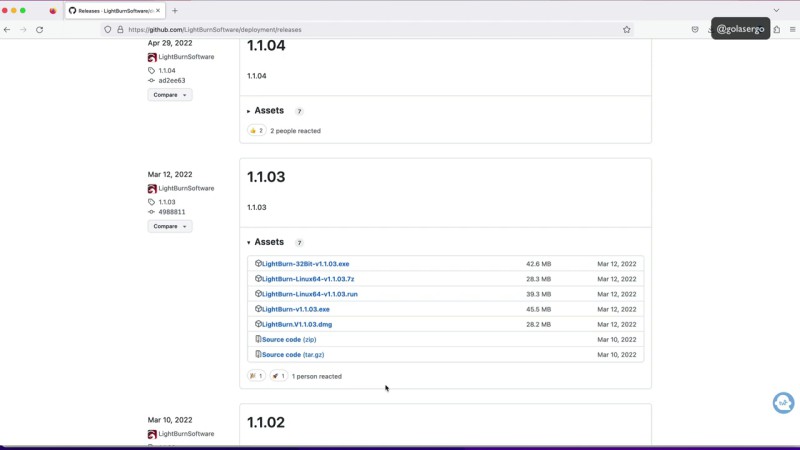This screenshot has height=450, width=800.
Task: Click the tag icon labeled 1.1.03
Action: click(152, 202)
